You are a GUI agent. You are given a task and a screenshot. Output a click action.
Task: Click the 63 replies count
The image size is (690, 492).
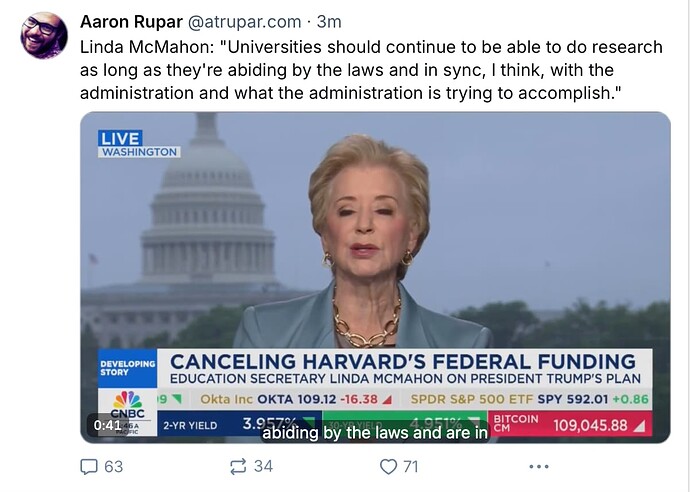[x=114, y=466]
